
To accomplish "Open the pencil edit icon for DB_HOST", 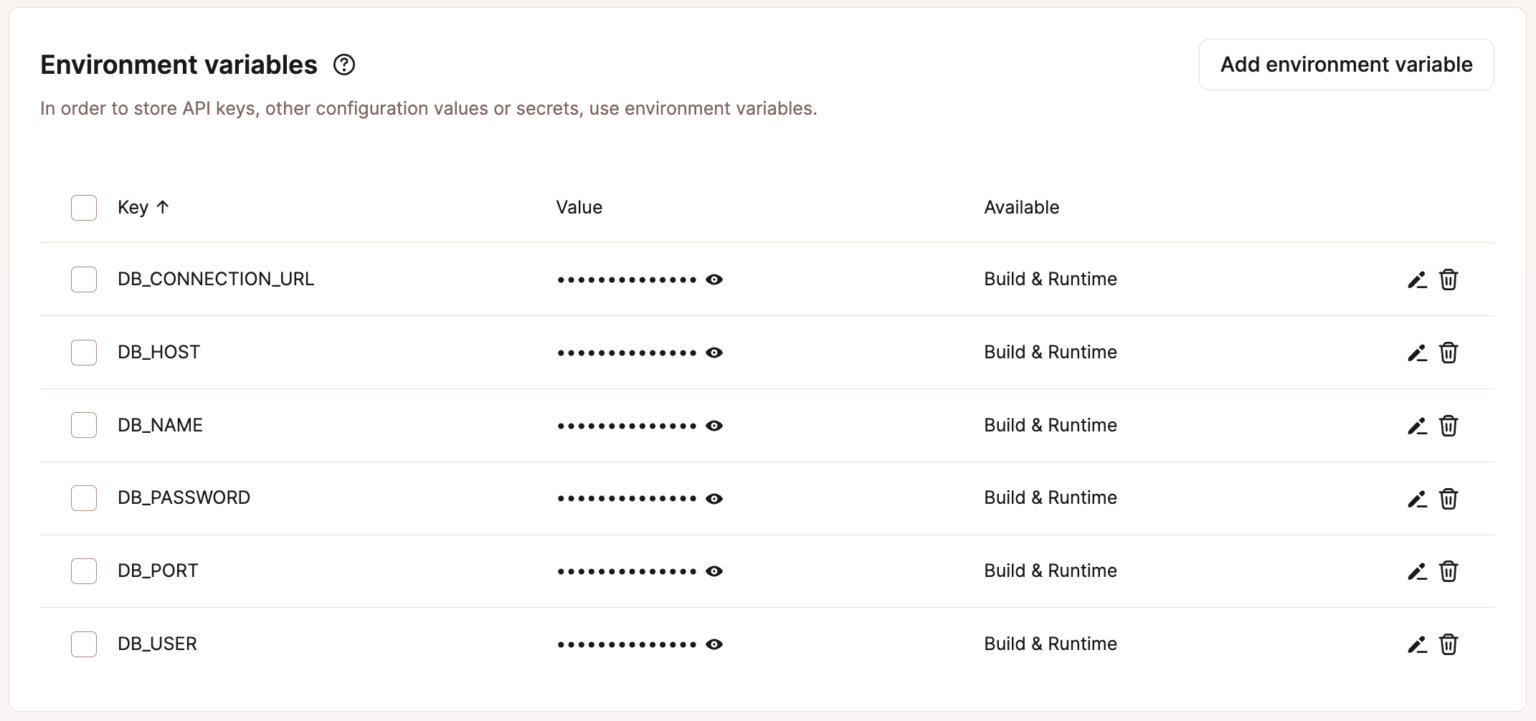I will (1416, 352).
